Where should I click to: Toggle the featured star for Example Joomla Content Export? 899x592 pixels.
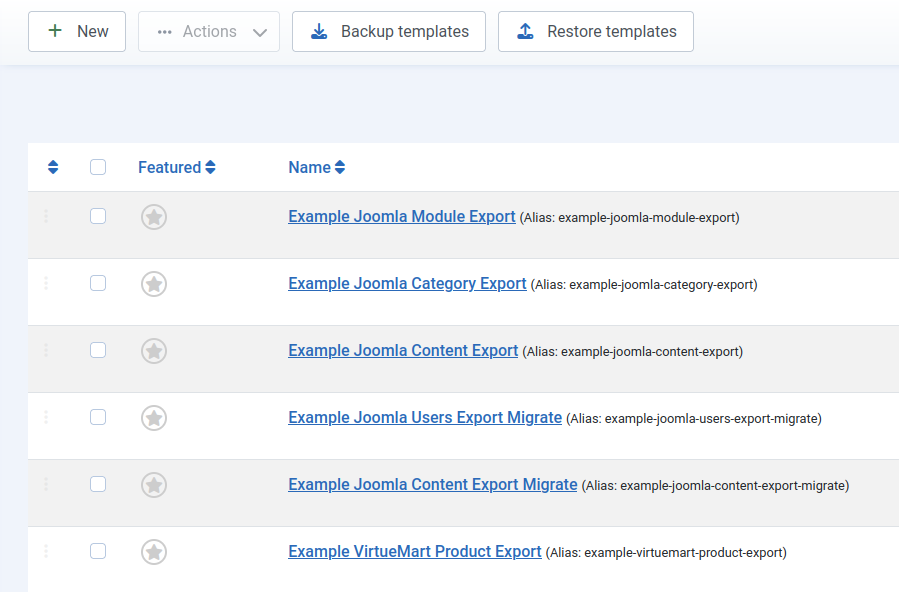tap(153, 350)
